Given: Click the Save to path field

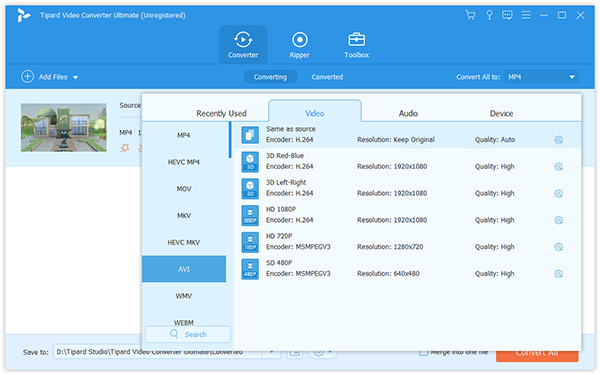Looking at the screenshot, I should (157, 352).
